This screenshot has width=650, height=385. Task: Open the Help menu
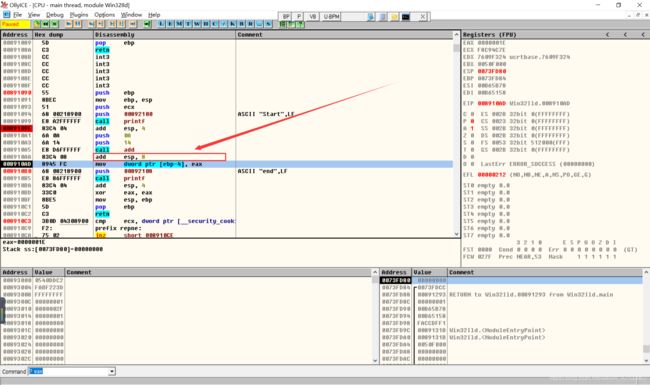tap(154, 15)
